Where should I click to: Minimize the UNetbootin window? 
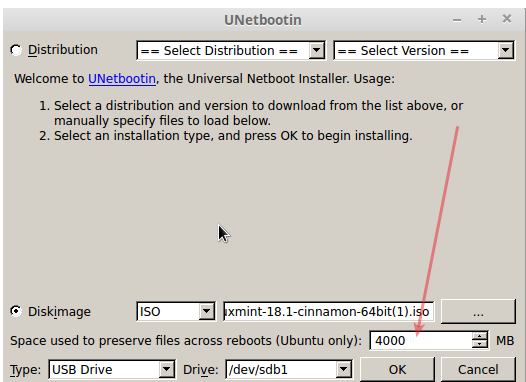coord(457,20)
